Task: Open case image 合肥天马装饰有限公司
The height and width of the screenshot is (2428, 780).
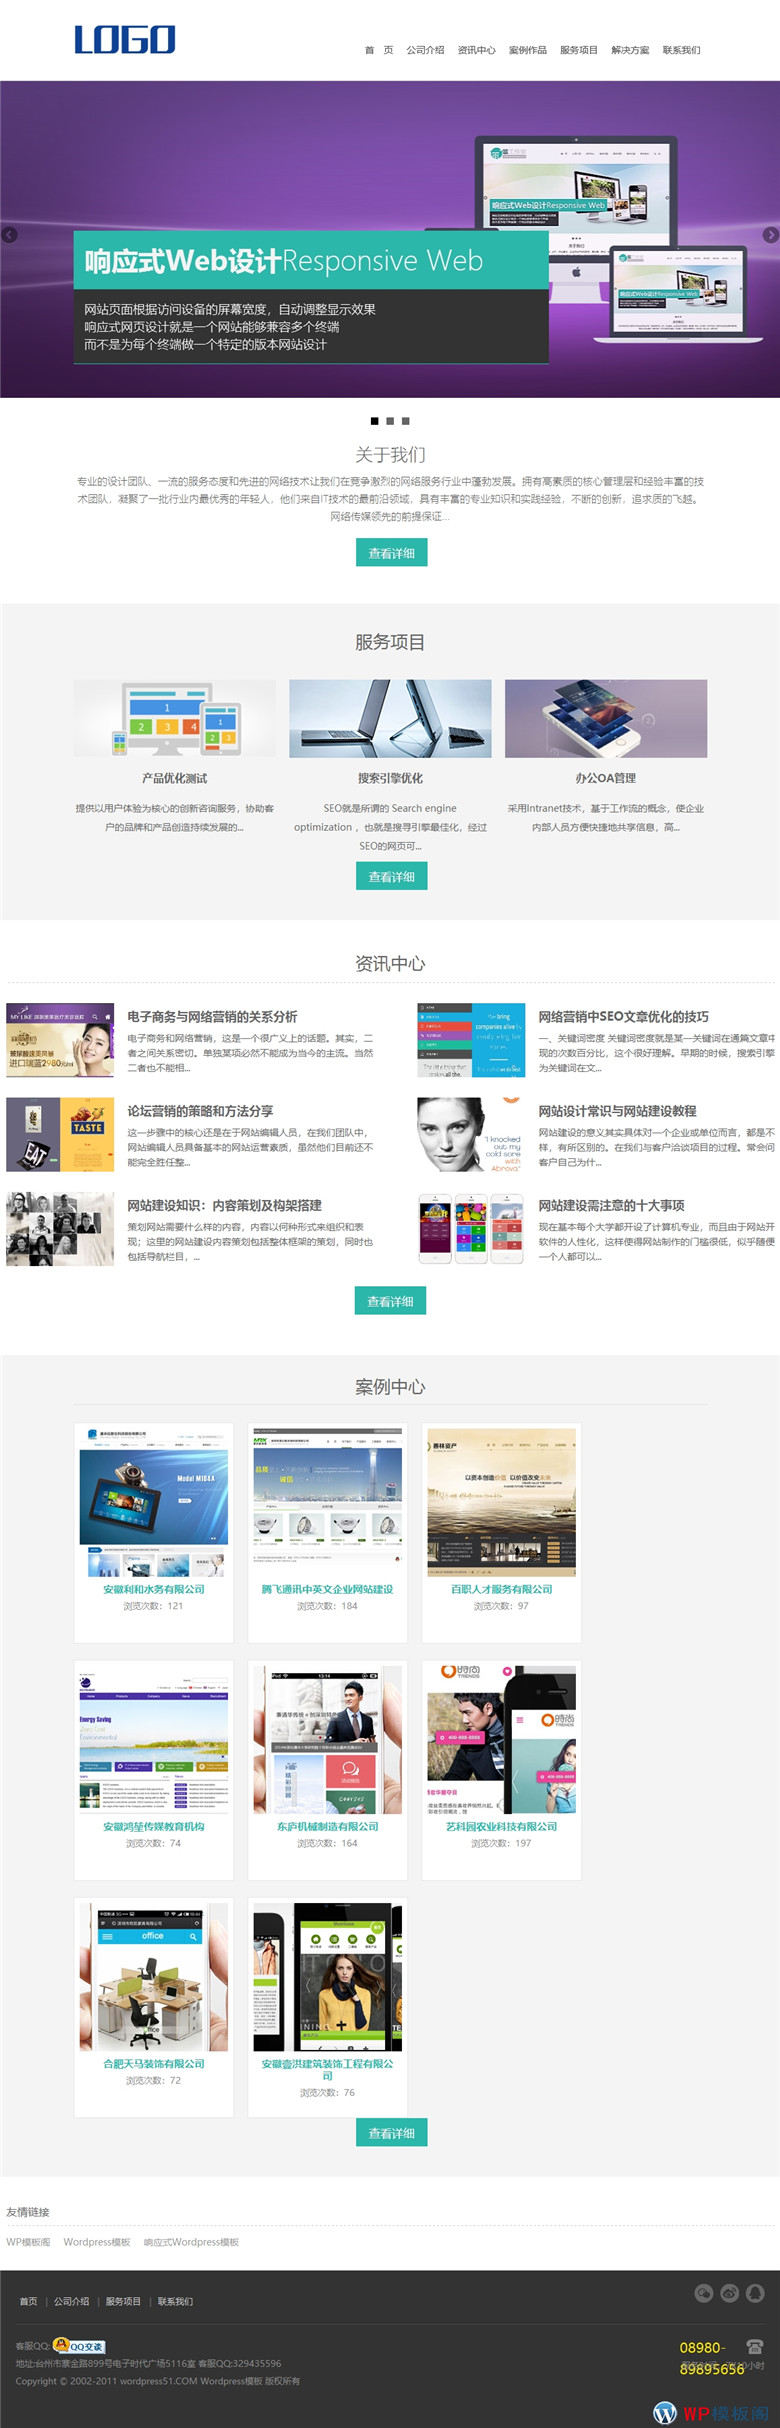Action: click(x=154, y=1977)
